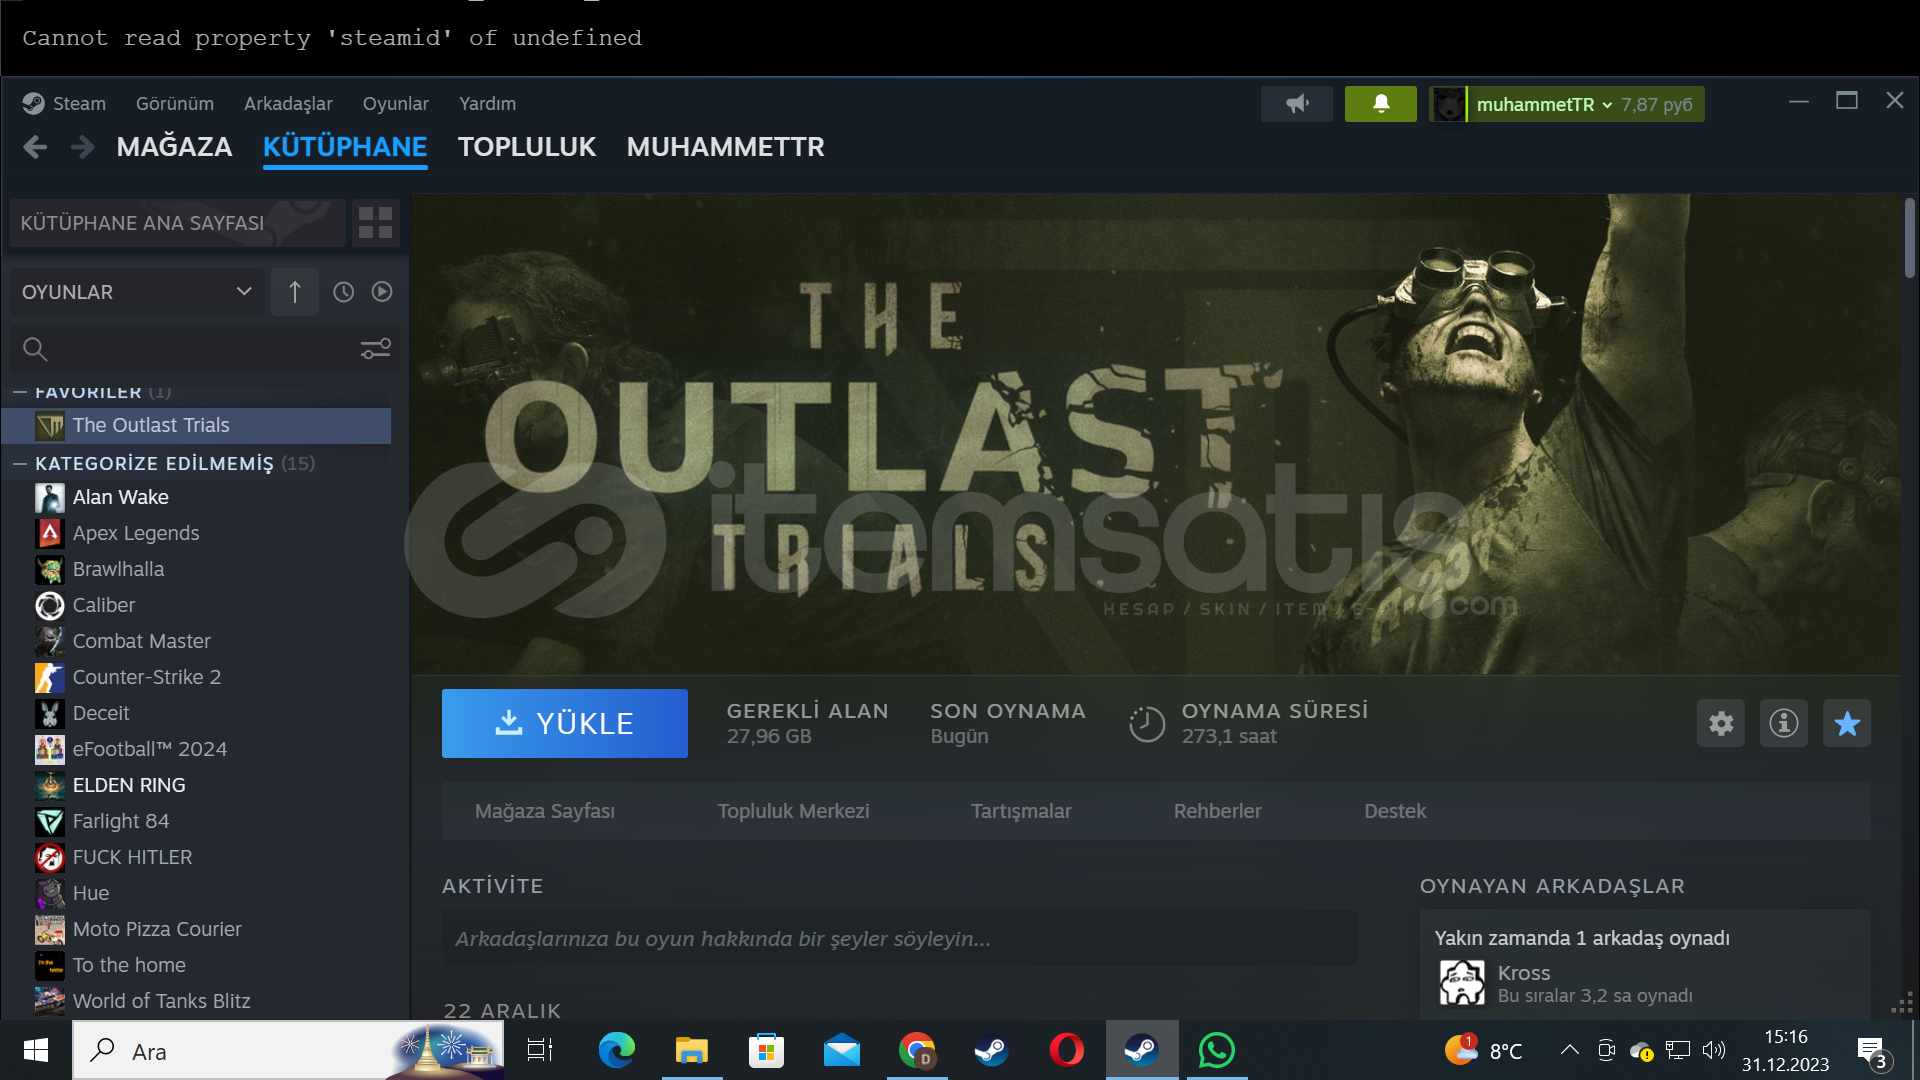Open the advanced filter options icon
1920x1080 pixels.
375,349
